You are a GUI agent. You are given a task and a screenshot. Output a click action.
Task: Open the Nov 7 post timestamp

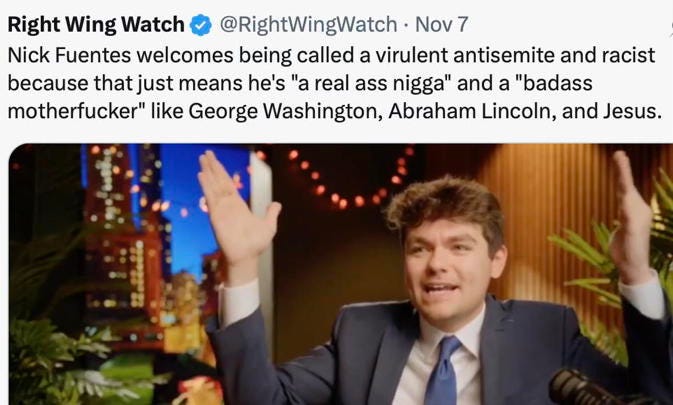click(441, 24)
